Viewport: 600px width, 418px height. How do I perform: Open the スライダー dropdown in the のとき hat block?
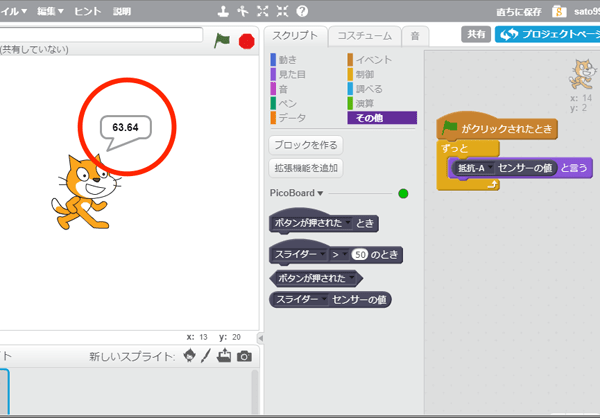(x=323, y=254)
